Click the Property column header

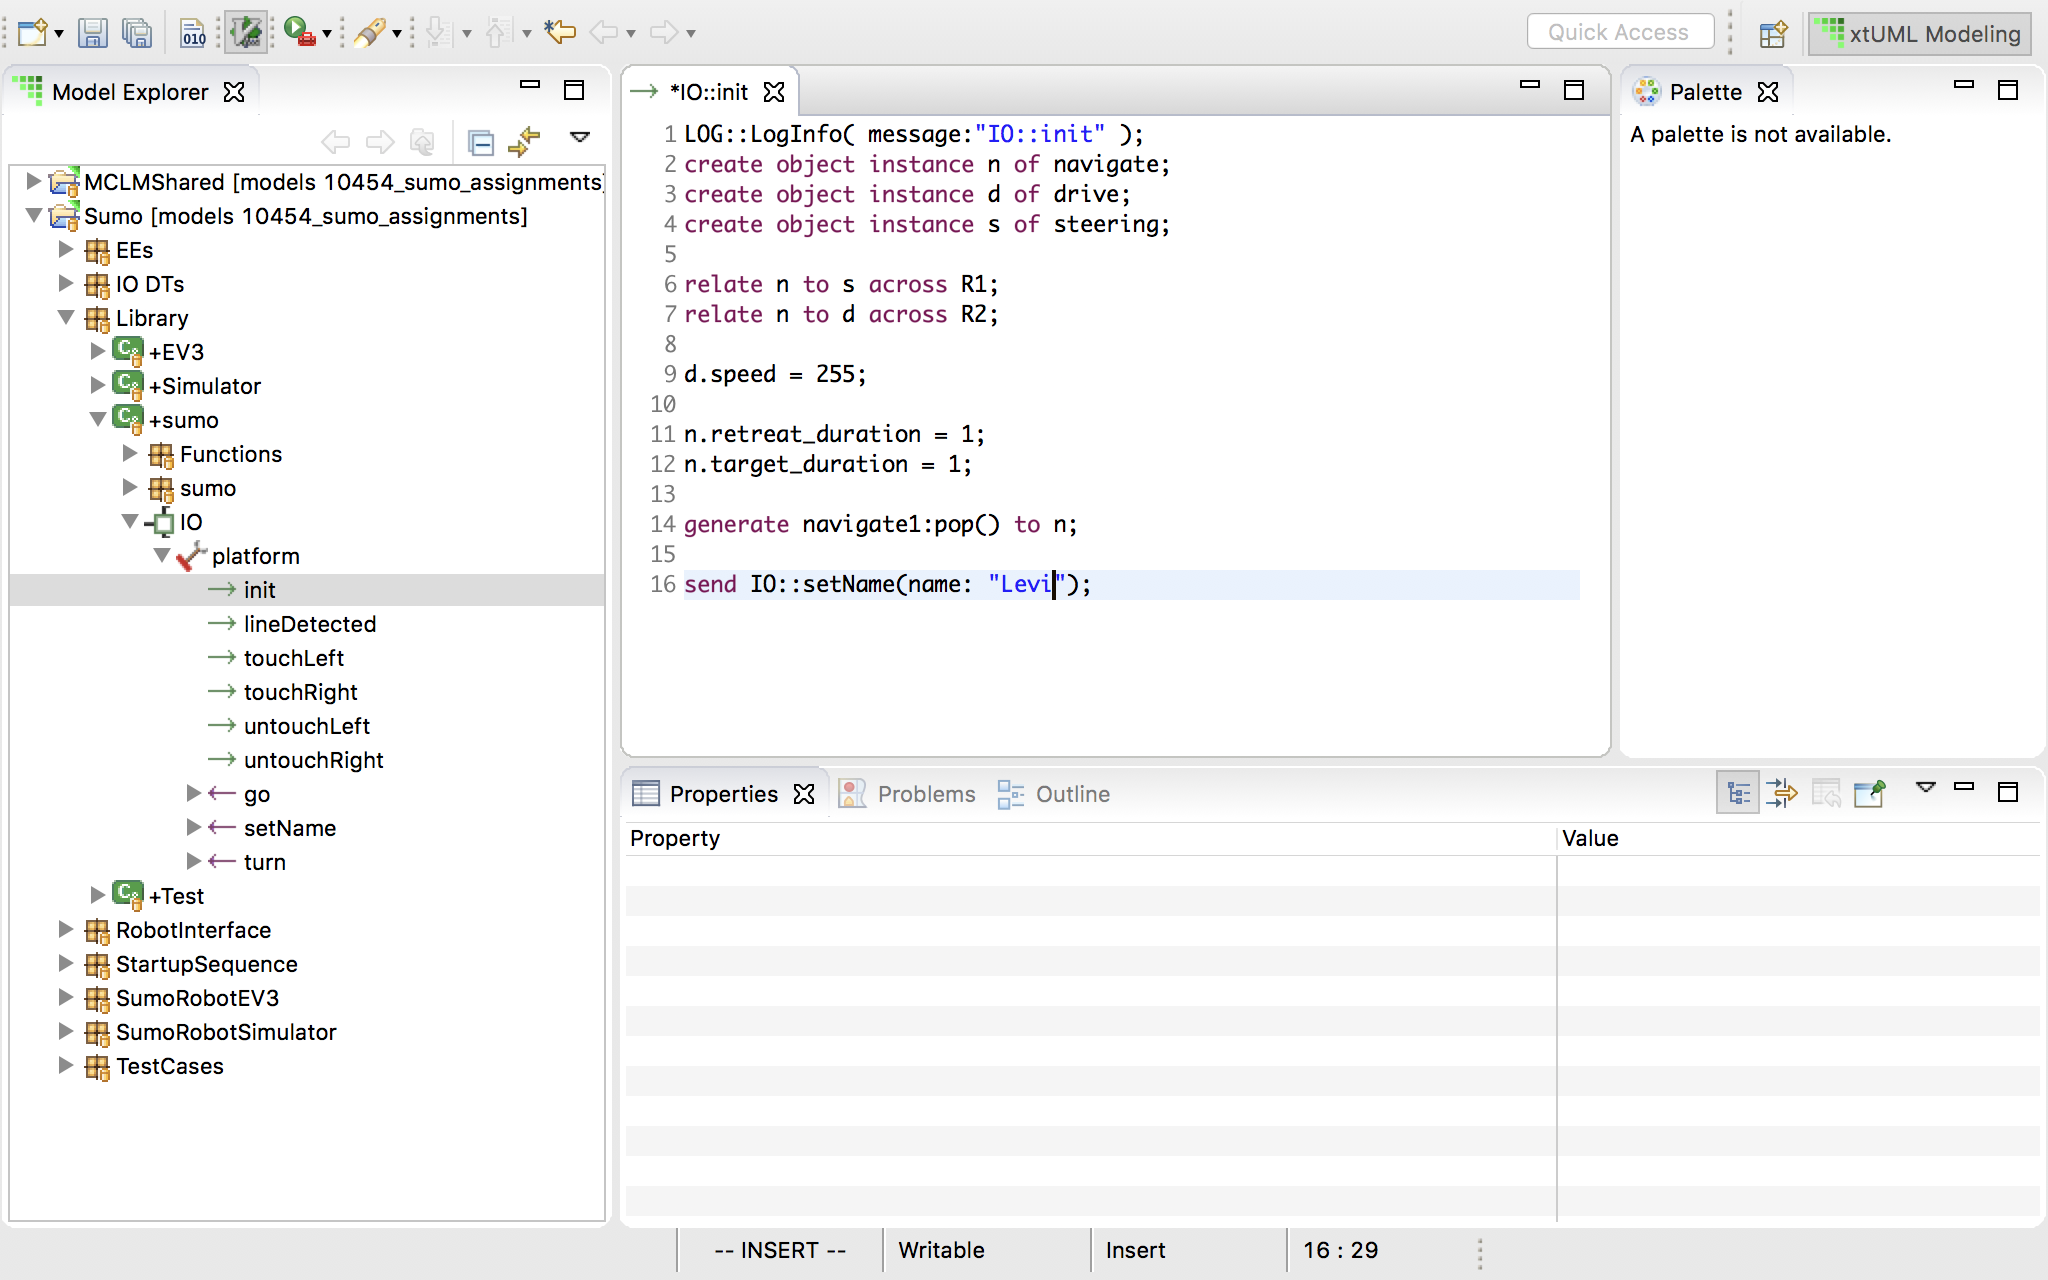[x=1091, y=838]
